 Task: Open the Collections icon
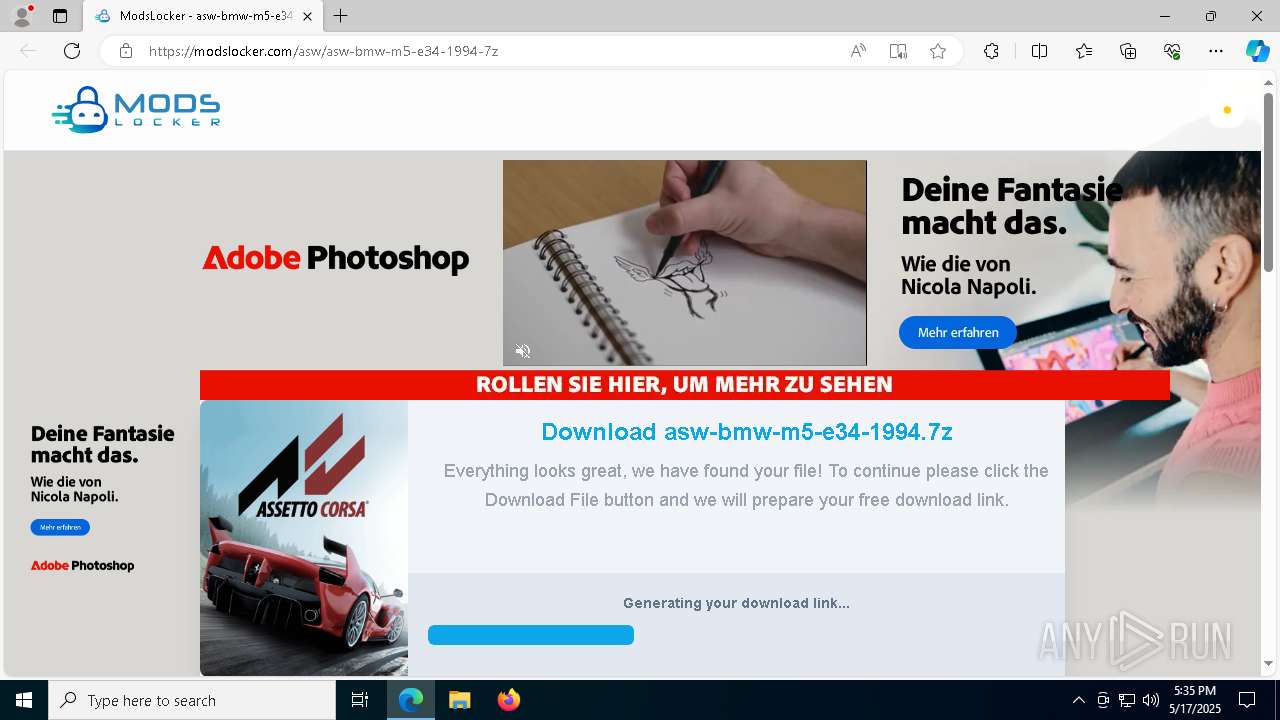(1128, 51)
